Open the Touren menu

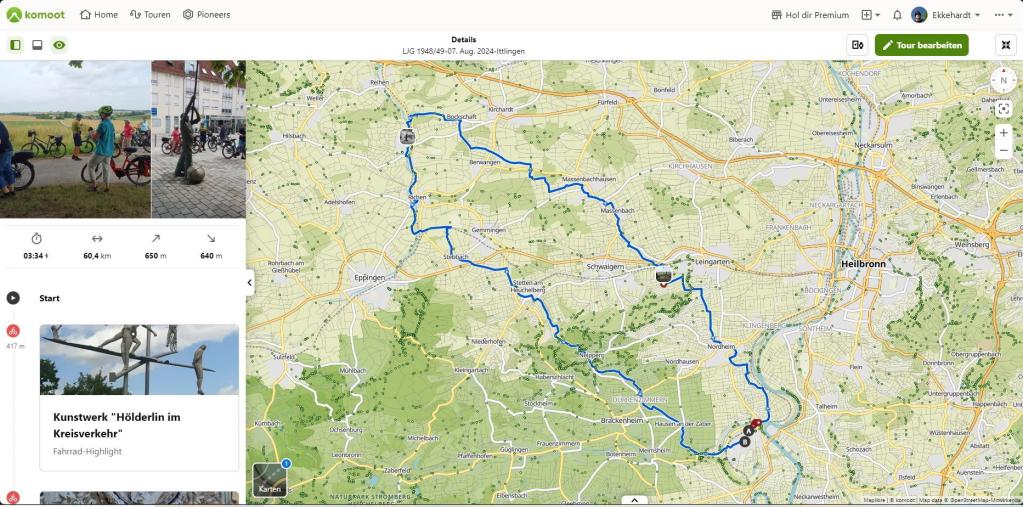(150, 14)
